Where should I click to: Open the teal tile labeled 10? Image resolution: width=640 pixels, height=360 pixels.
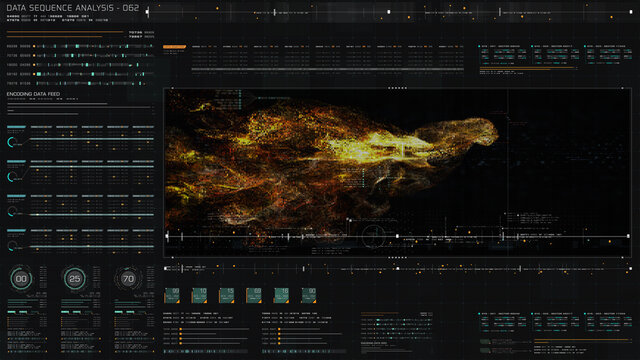coord(199,295)
